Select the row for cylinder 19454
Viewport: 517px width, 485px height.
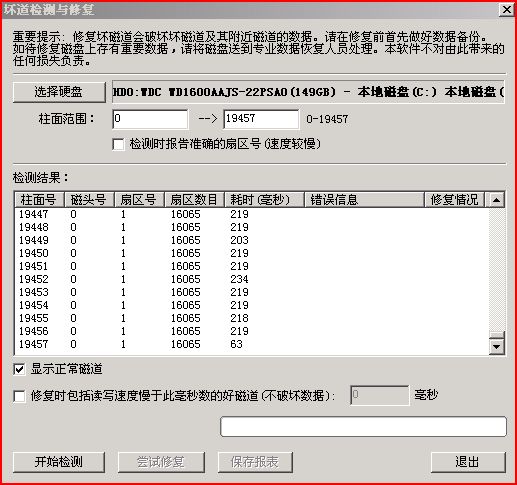pyautogui.click(x=252, y=305)
